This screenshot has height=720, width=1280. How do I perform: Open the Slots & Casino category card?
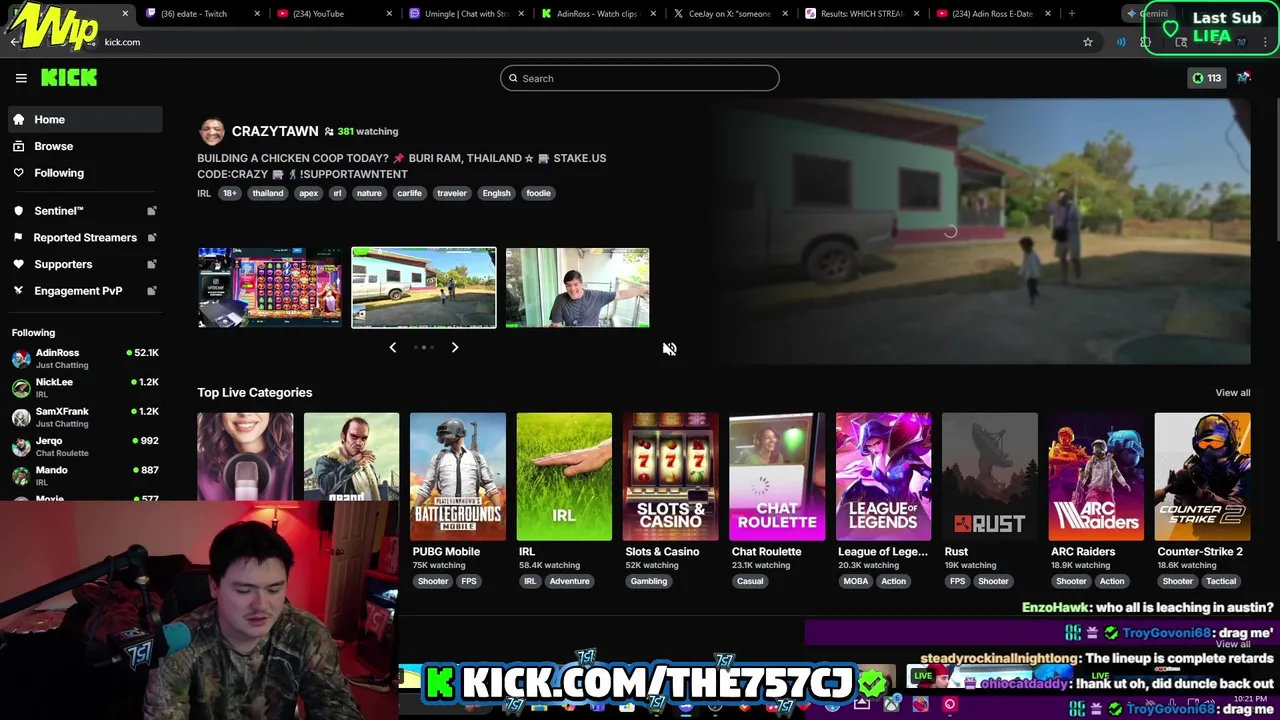point(670,477)
